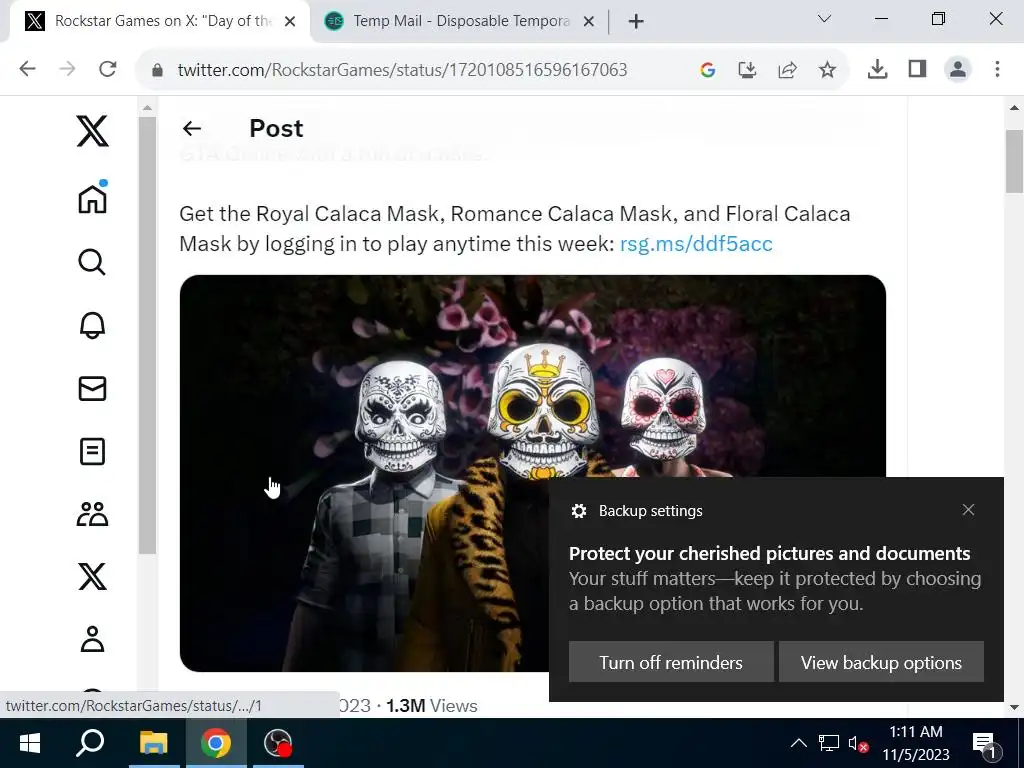Screen dimensions: 1024x768
Task: Open Profile person icon in sidebar
Action: point(92,639)
